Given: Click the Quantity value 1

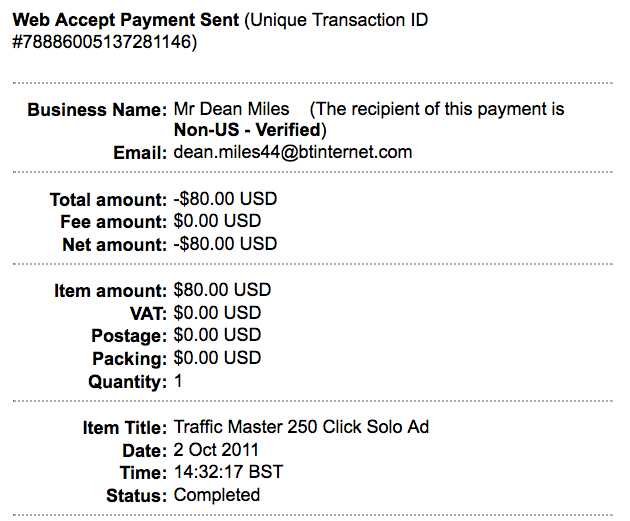Looking at the screenshot, I should coord(179,381).
